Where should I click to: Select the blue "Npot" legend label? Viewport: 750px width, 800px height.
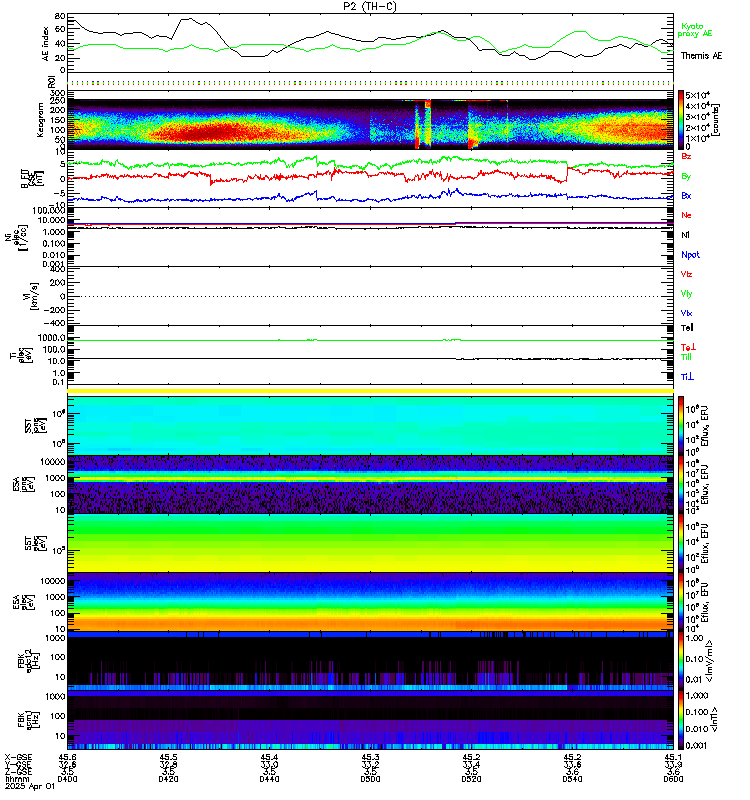(690, 255)
